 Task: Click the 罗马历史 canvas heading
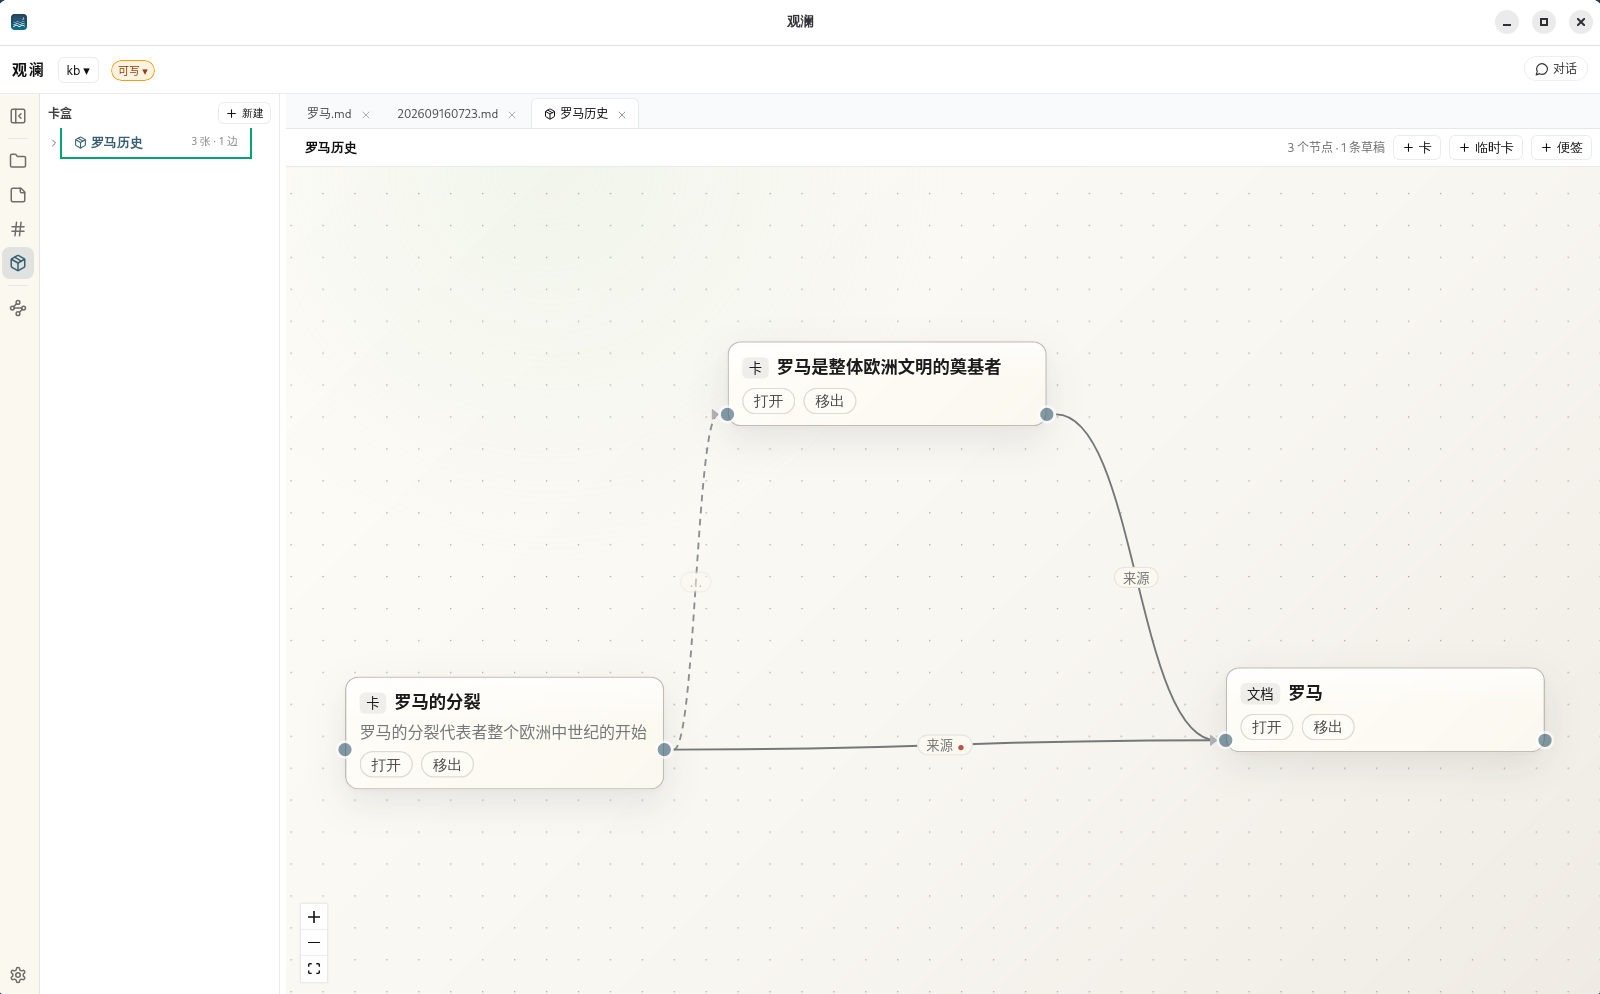(331, 148)
